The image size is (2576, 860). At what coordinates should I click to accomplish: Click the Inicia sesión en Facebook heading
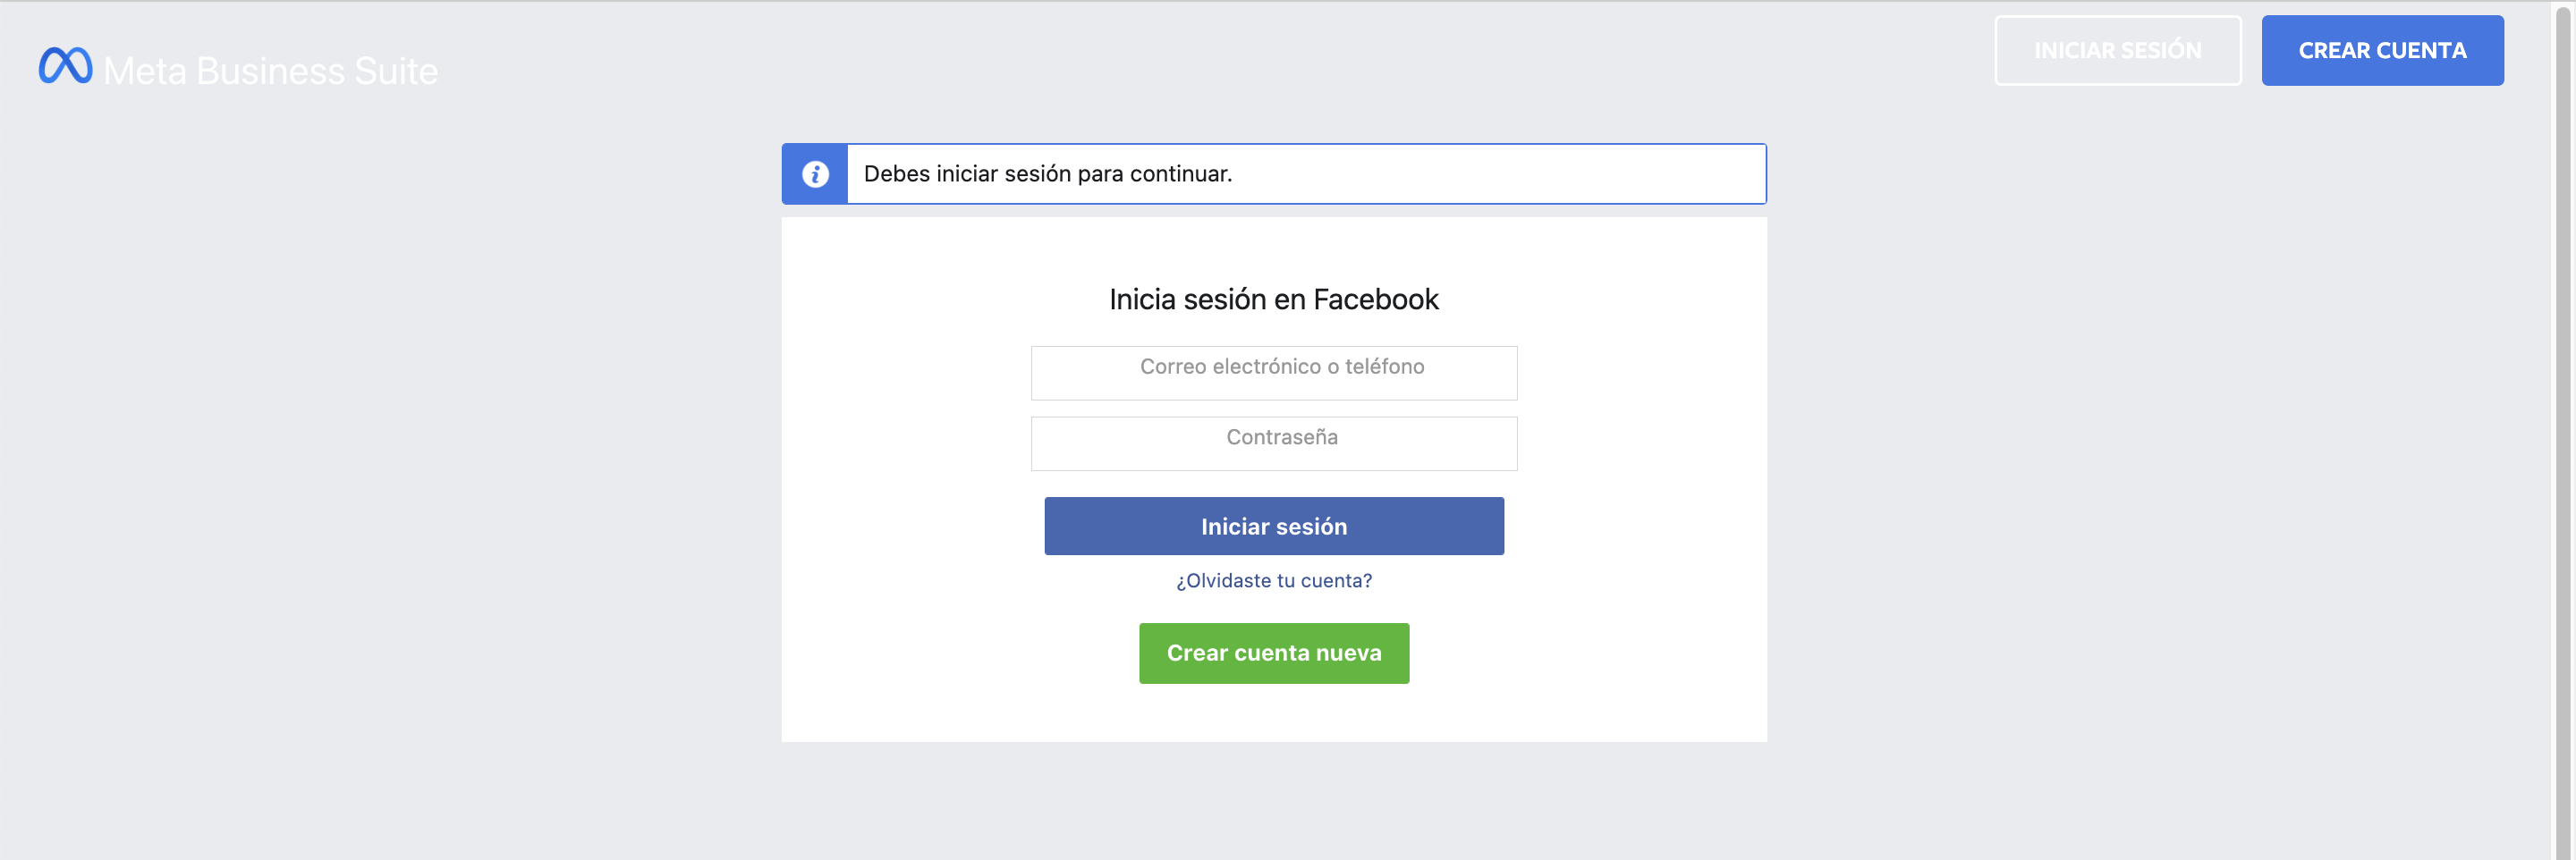tap(1273, 299)
